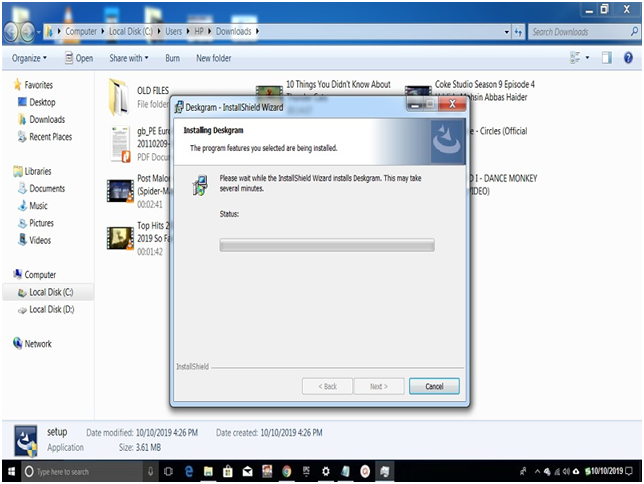Viewport: 644px width, 484px height.
Task: Open the address bar history dropdown
Action: [507, 32]
